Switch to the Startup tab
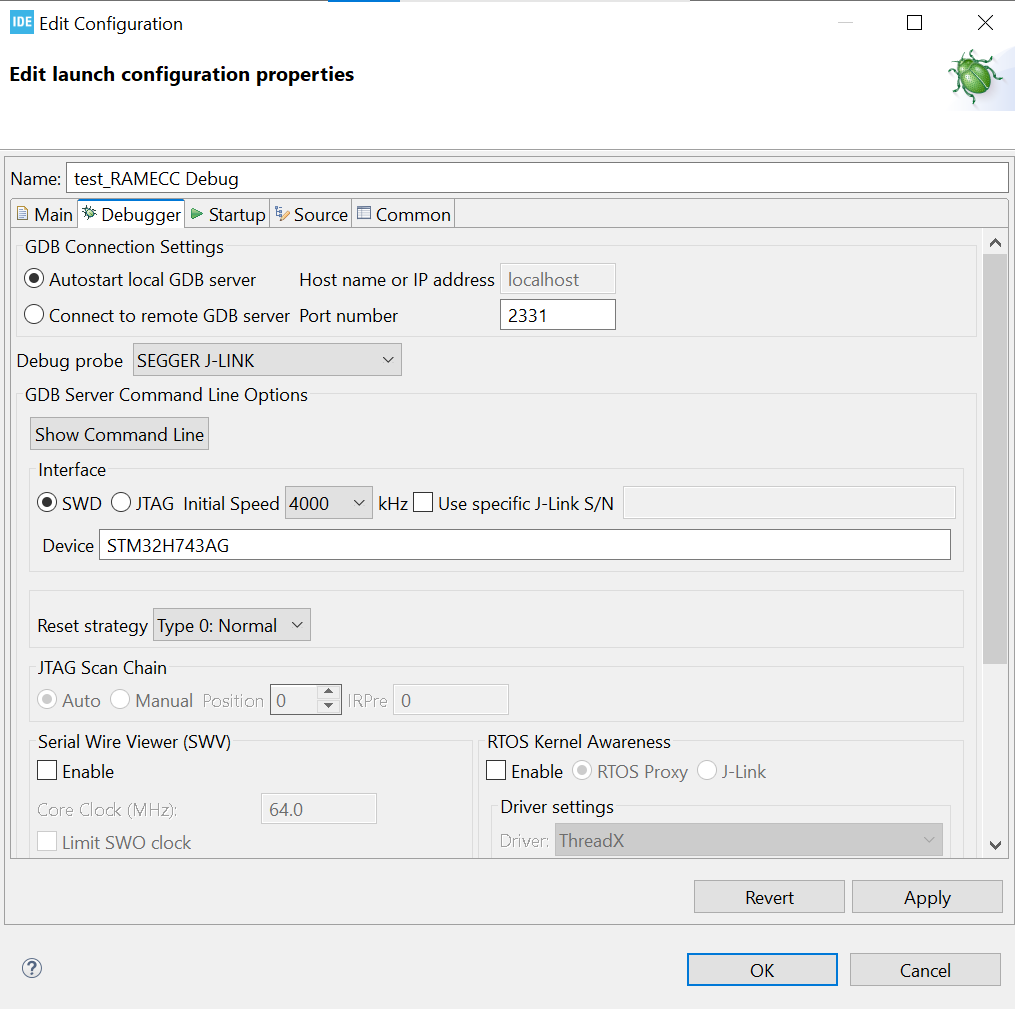 [228, 213]
